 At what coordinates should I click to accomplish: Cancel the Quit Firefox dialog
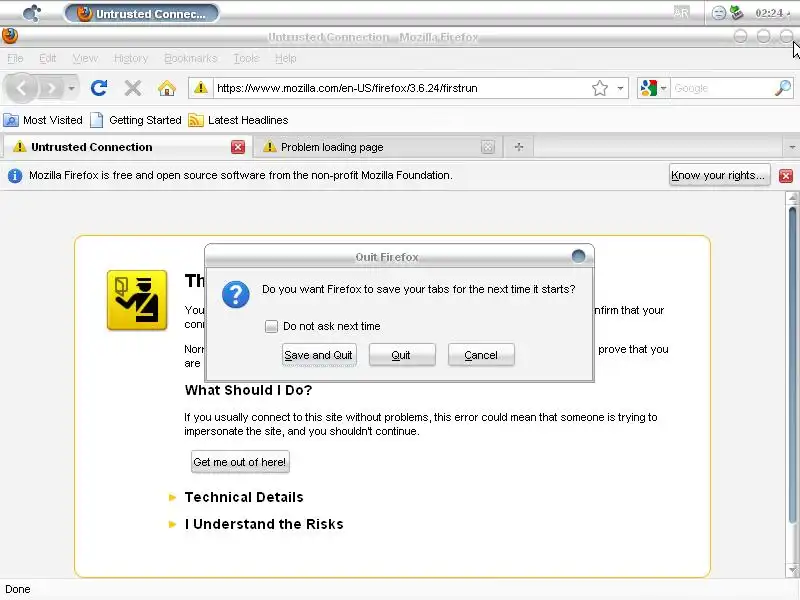point(481,355)
